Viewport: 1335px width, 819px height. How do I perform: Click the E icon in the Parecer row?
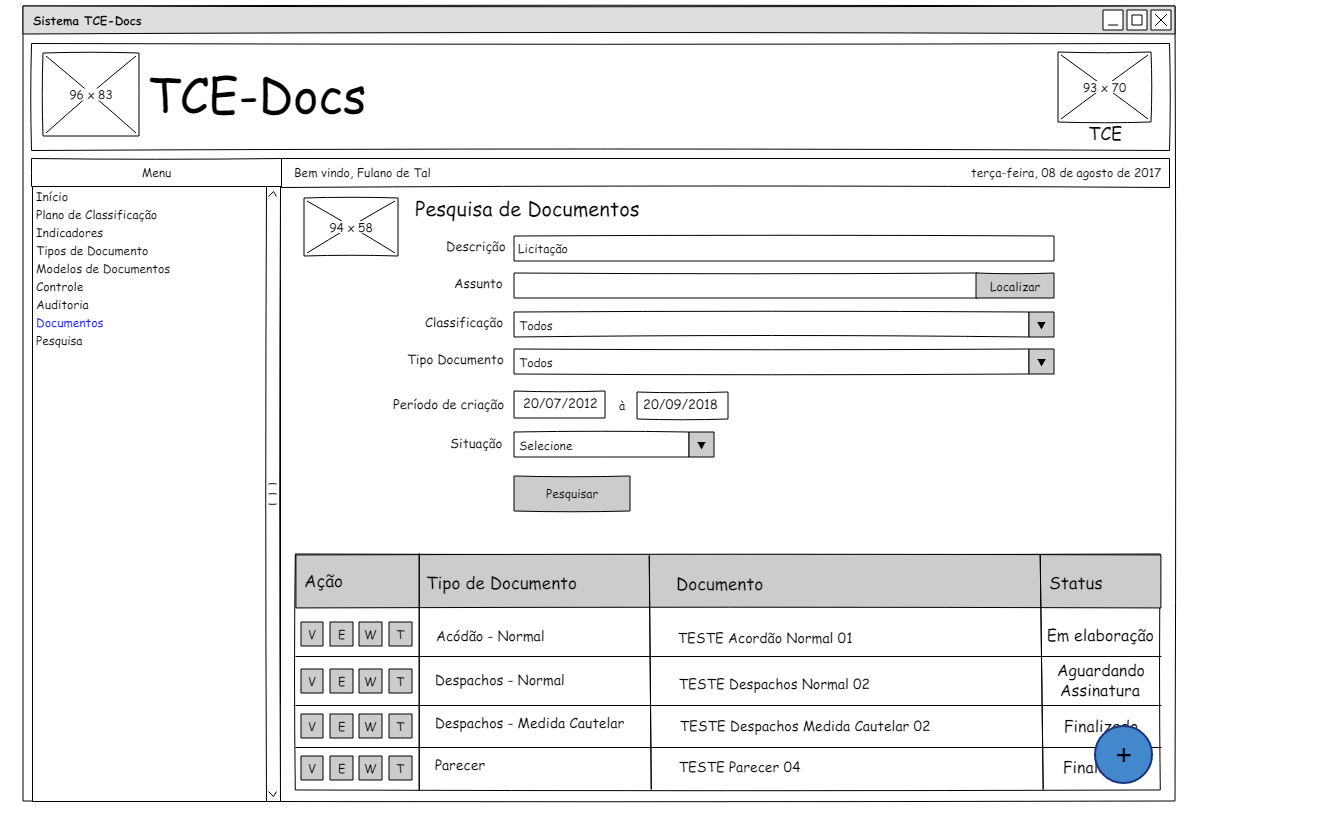coord(341,768)
